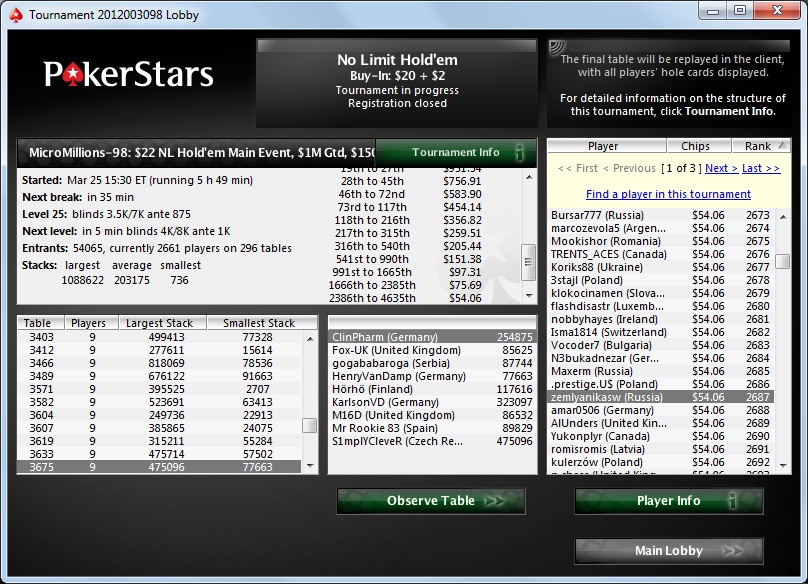808x584 pixels.
Task: Click the down arrow of the table list scrollbar
Action: point(310,466)
